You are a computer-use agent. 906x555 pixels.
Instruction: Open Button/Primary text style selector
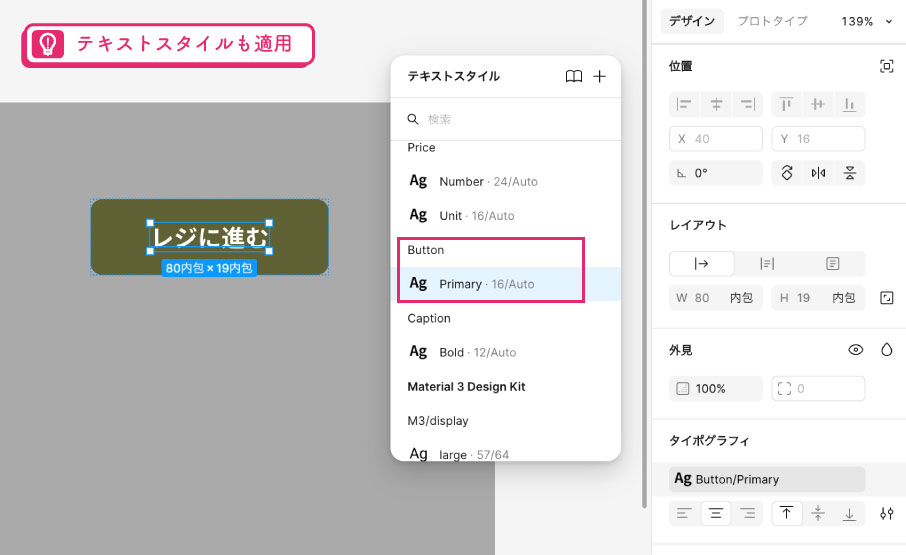(x=767, y=479)
